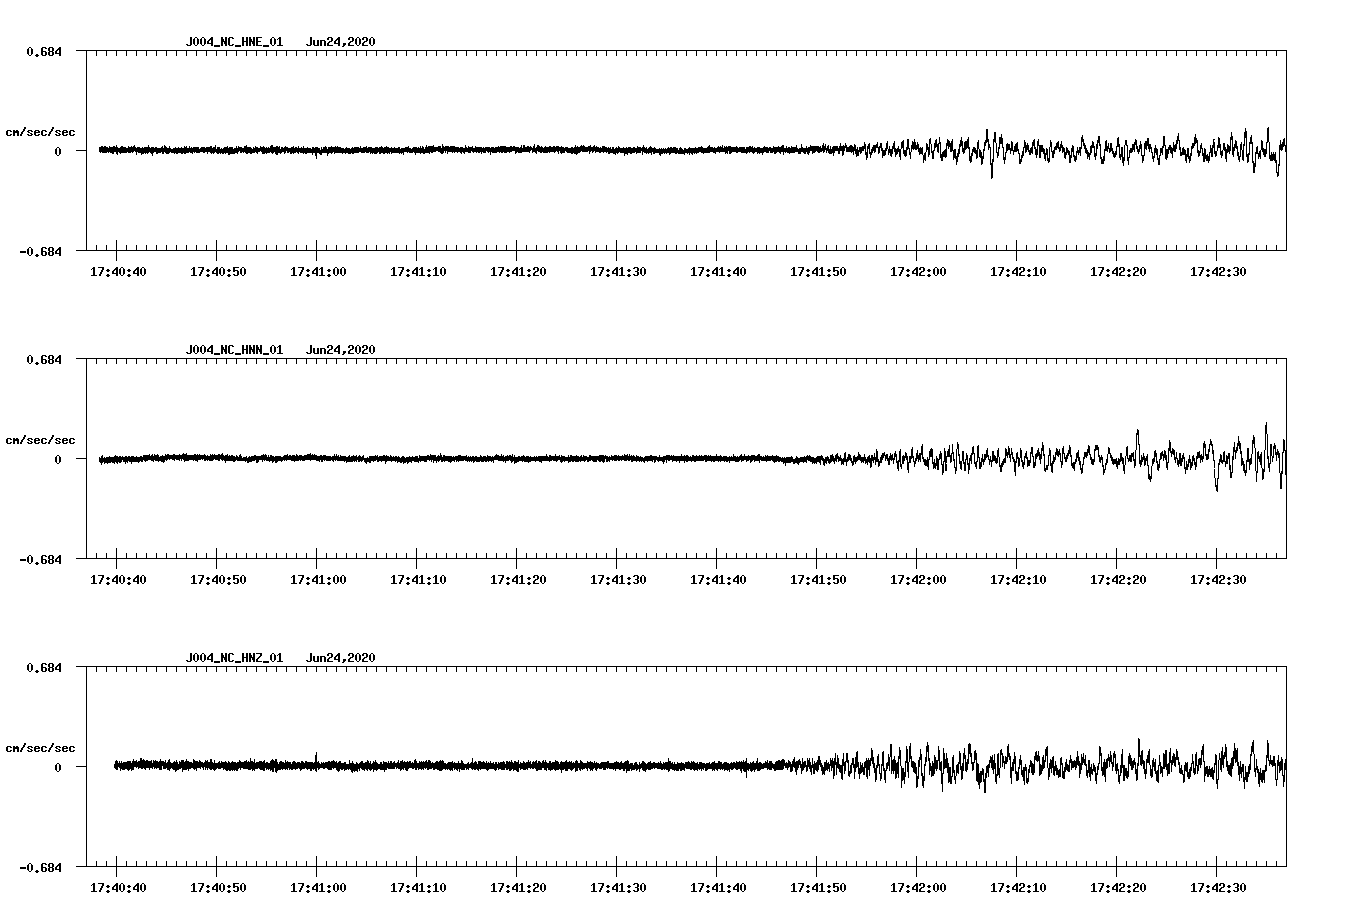The height and width of the screenshot is (924, 1358).
Task: Click the 17:41:00 time label under HNE plot
Action: [x=318, y=272]
